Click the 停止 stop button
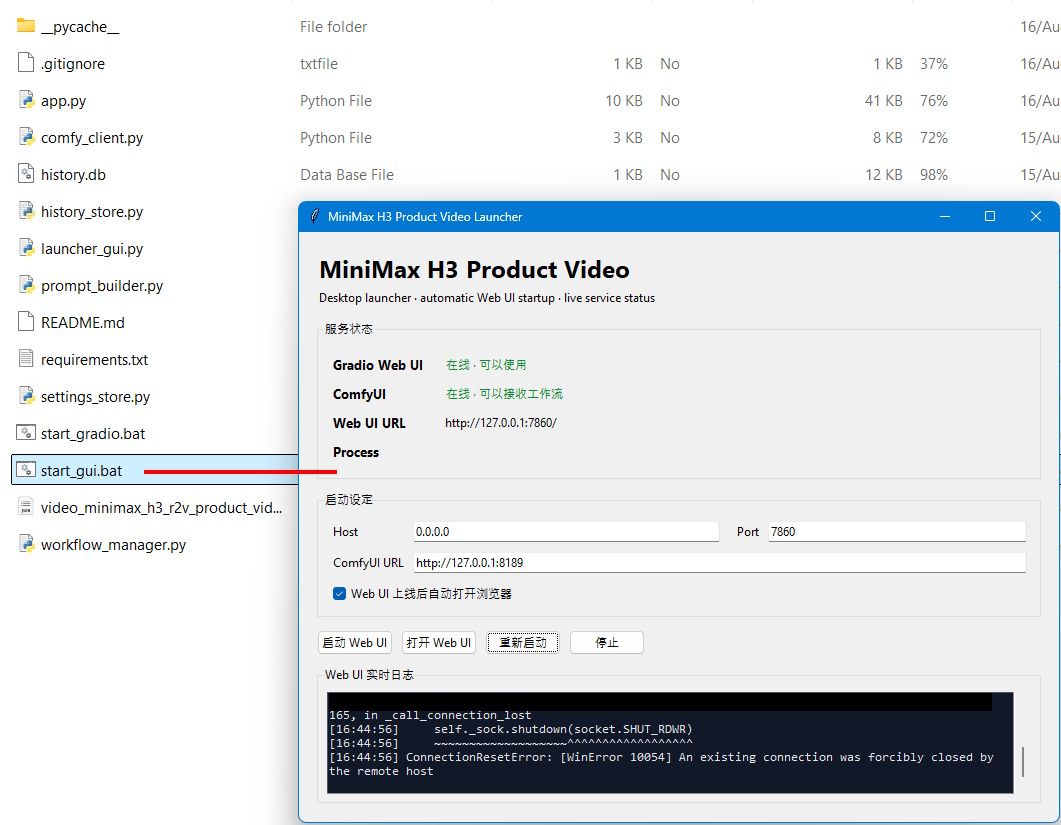The image size is (1061, 825). click(x=606, y=642)
